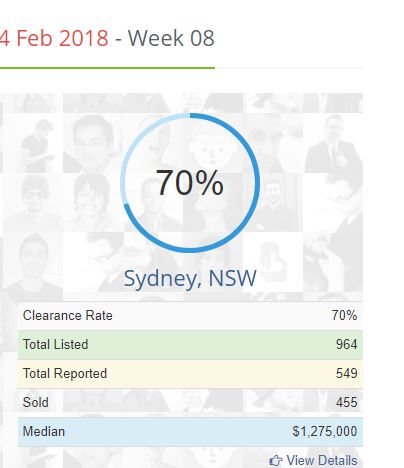Click the Sold row label
This screenshot has height=468, width=404.
tap(36, 402)
